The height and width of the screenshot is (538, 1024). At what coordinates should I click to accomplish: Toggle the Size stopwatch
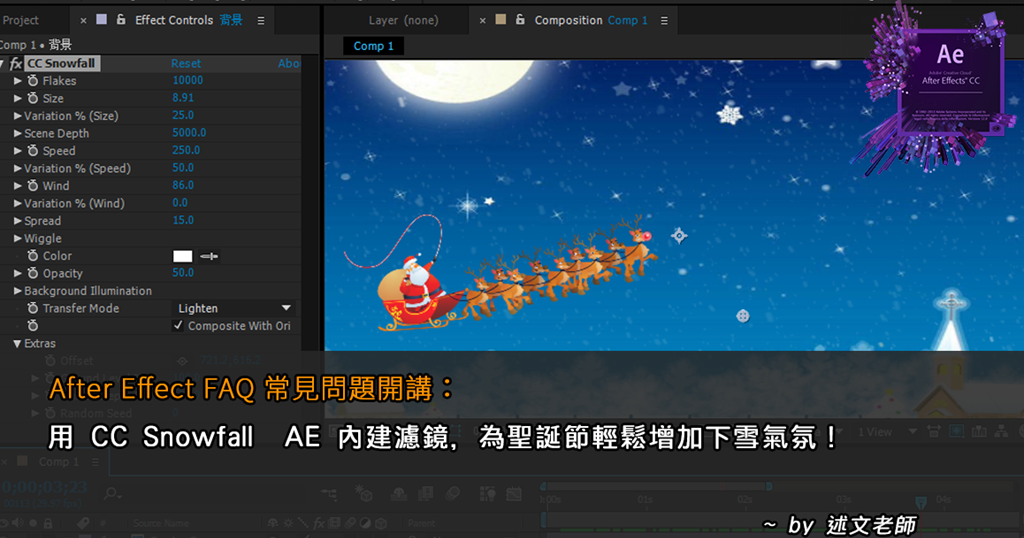click(x=33, y=99)
